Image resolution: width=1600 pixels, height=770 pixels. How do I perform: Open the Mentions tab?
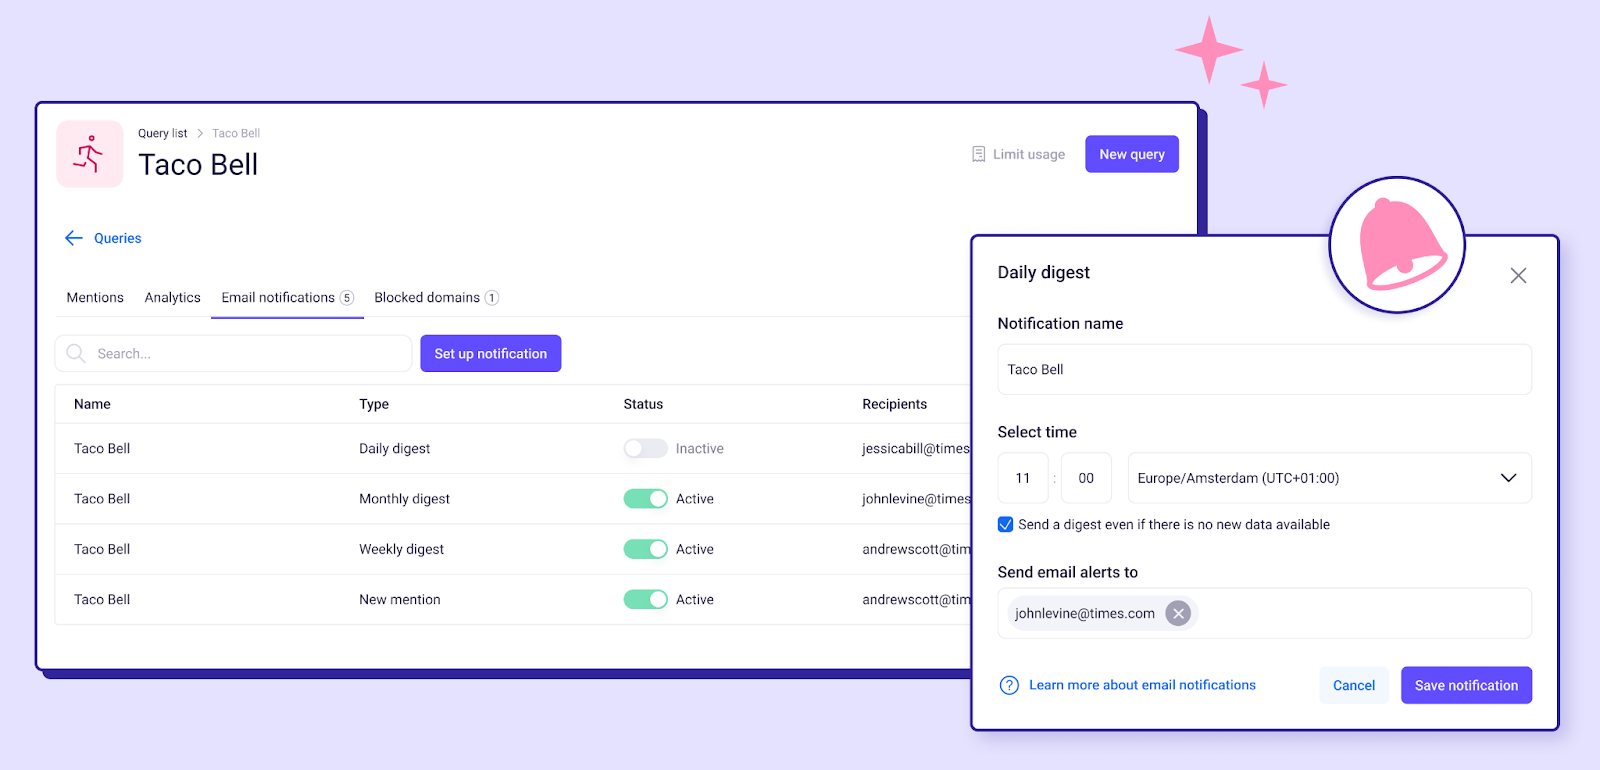point(95,297)
